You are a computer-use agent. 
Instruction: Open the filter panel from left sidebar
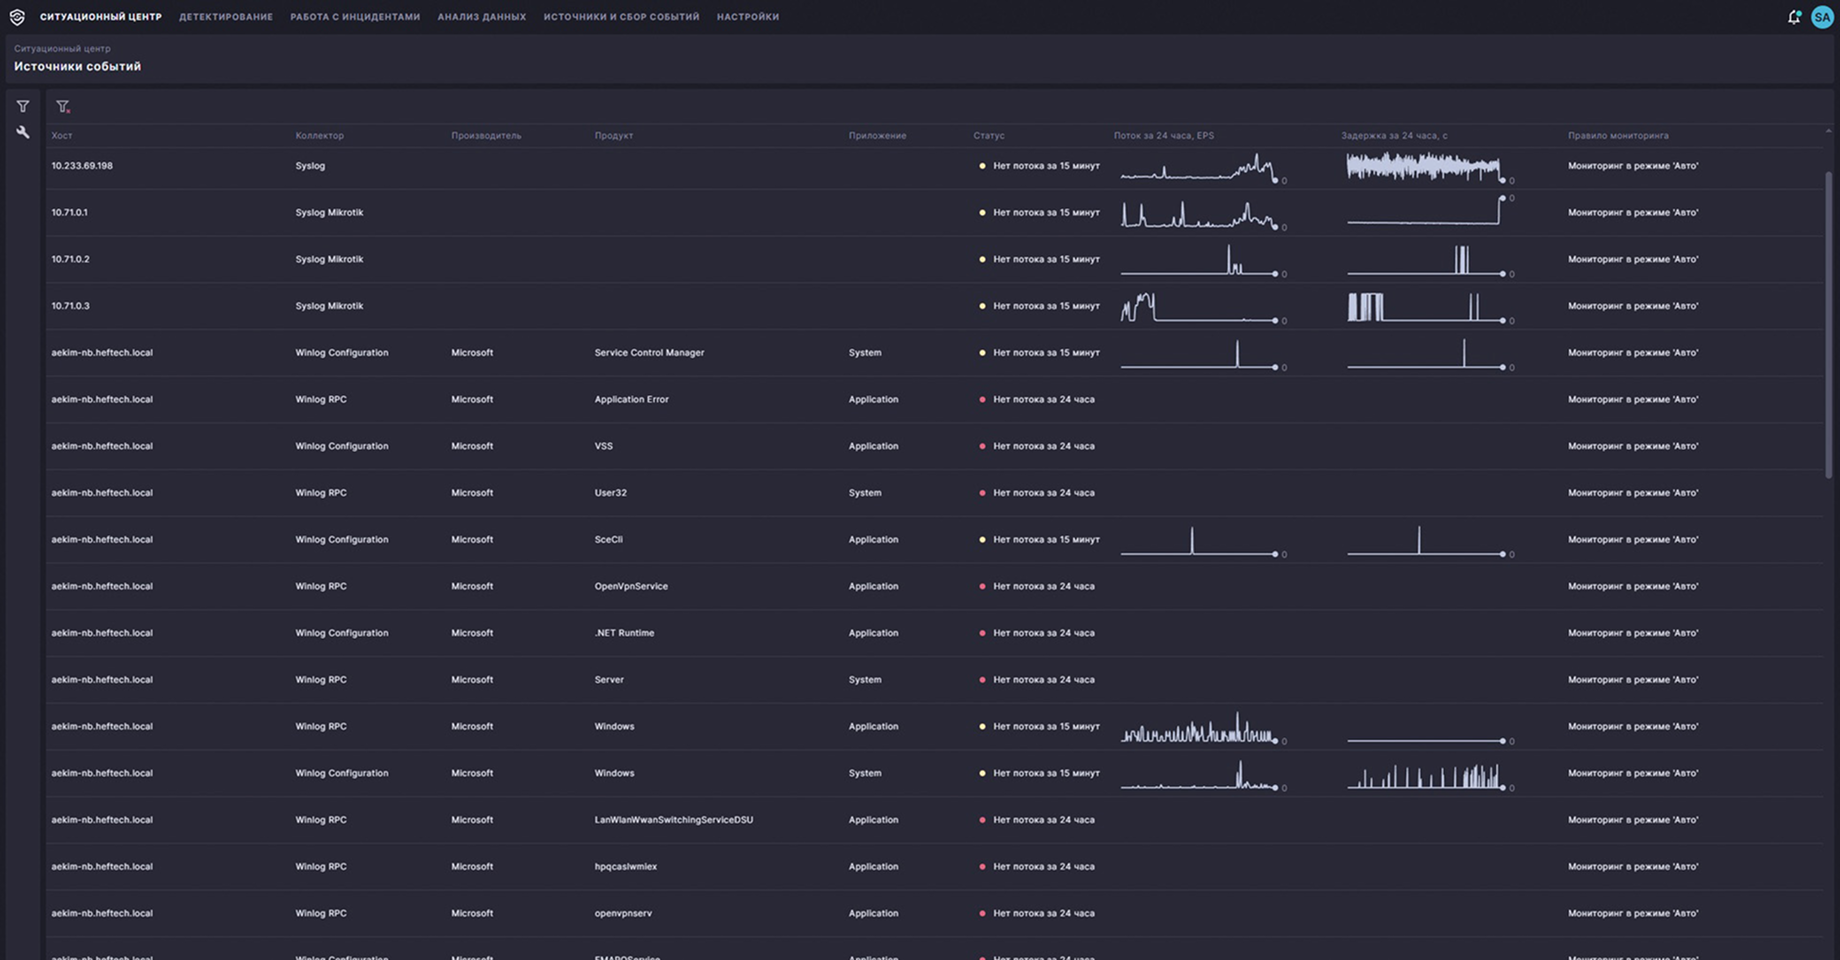23,106
